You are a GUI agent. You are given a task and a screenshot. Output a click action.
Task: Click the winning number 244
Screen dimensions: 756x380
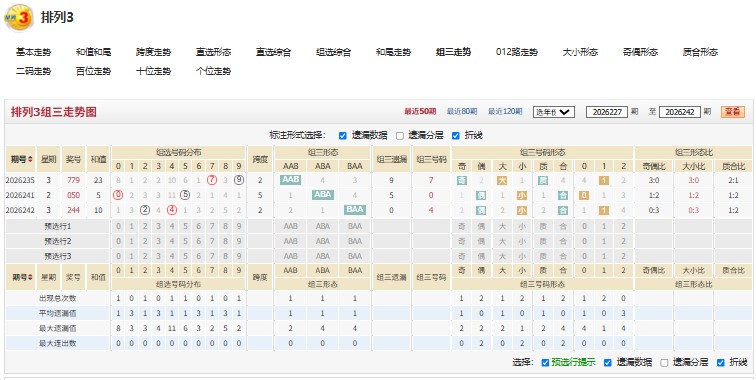[x=73, y=210]
